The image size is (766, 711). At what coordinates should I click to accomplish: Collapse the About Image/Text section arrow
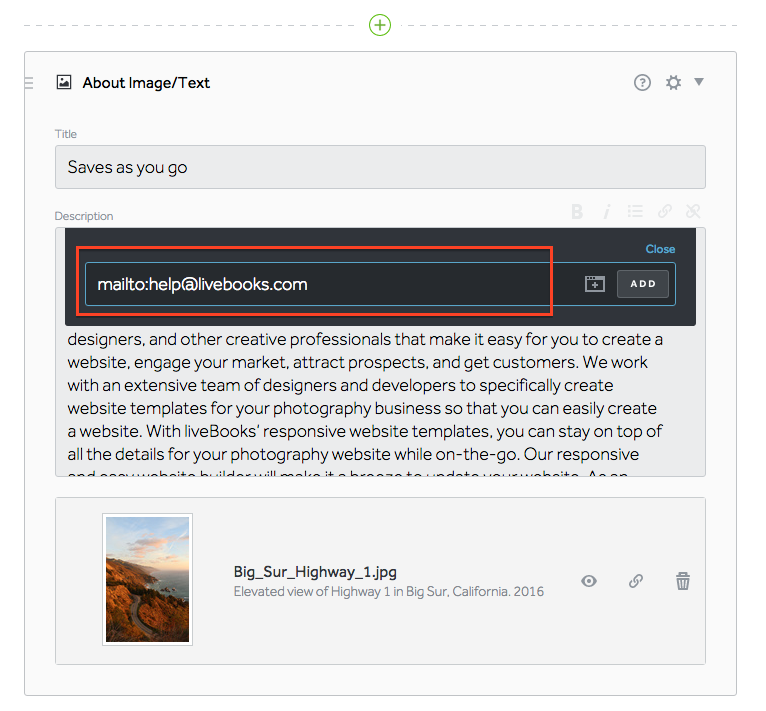[699, 82]
